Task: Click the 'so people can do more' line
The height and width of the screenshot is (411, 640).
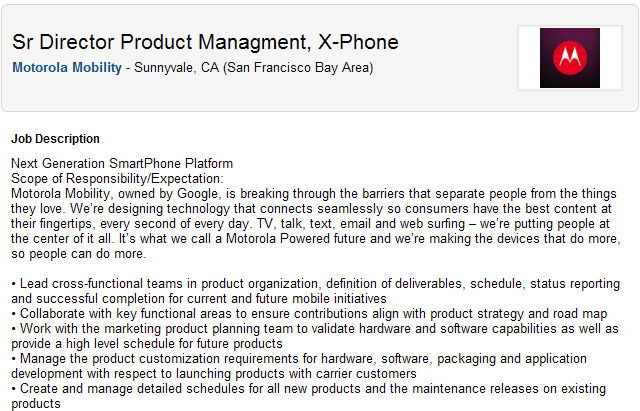Action: [78, 253]
